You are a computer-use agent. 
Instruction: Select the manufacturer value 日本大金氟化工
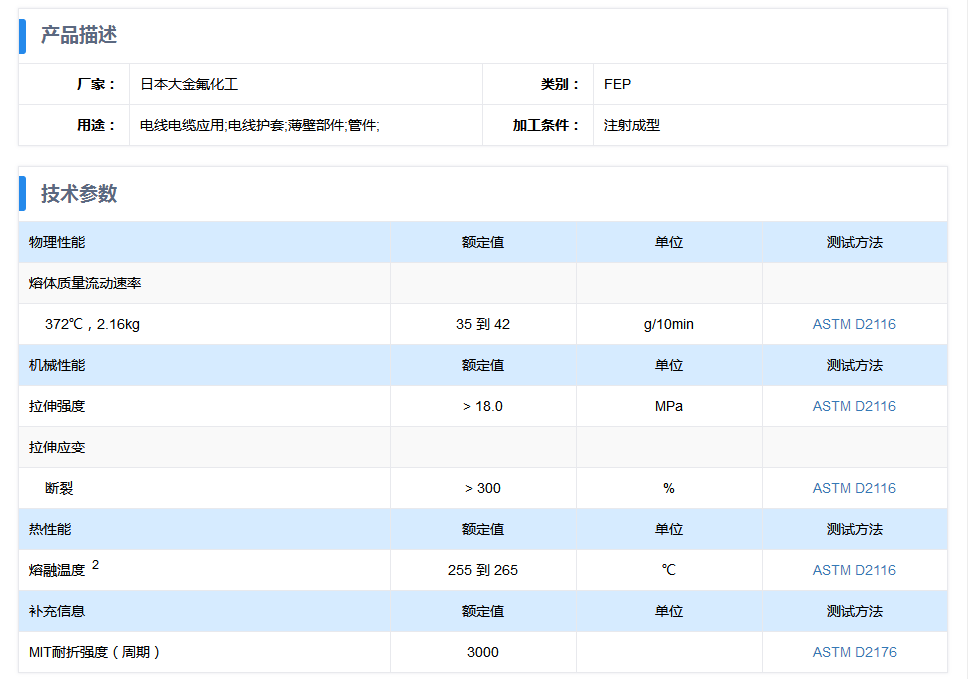[189, 85]
